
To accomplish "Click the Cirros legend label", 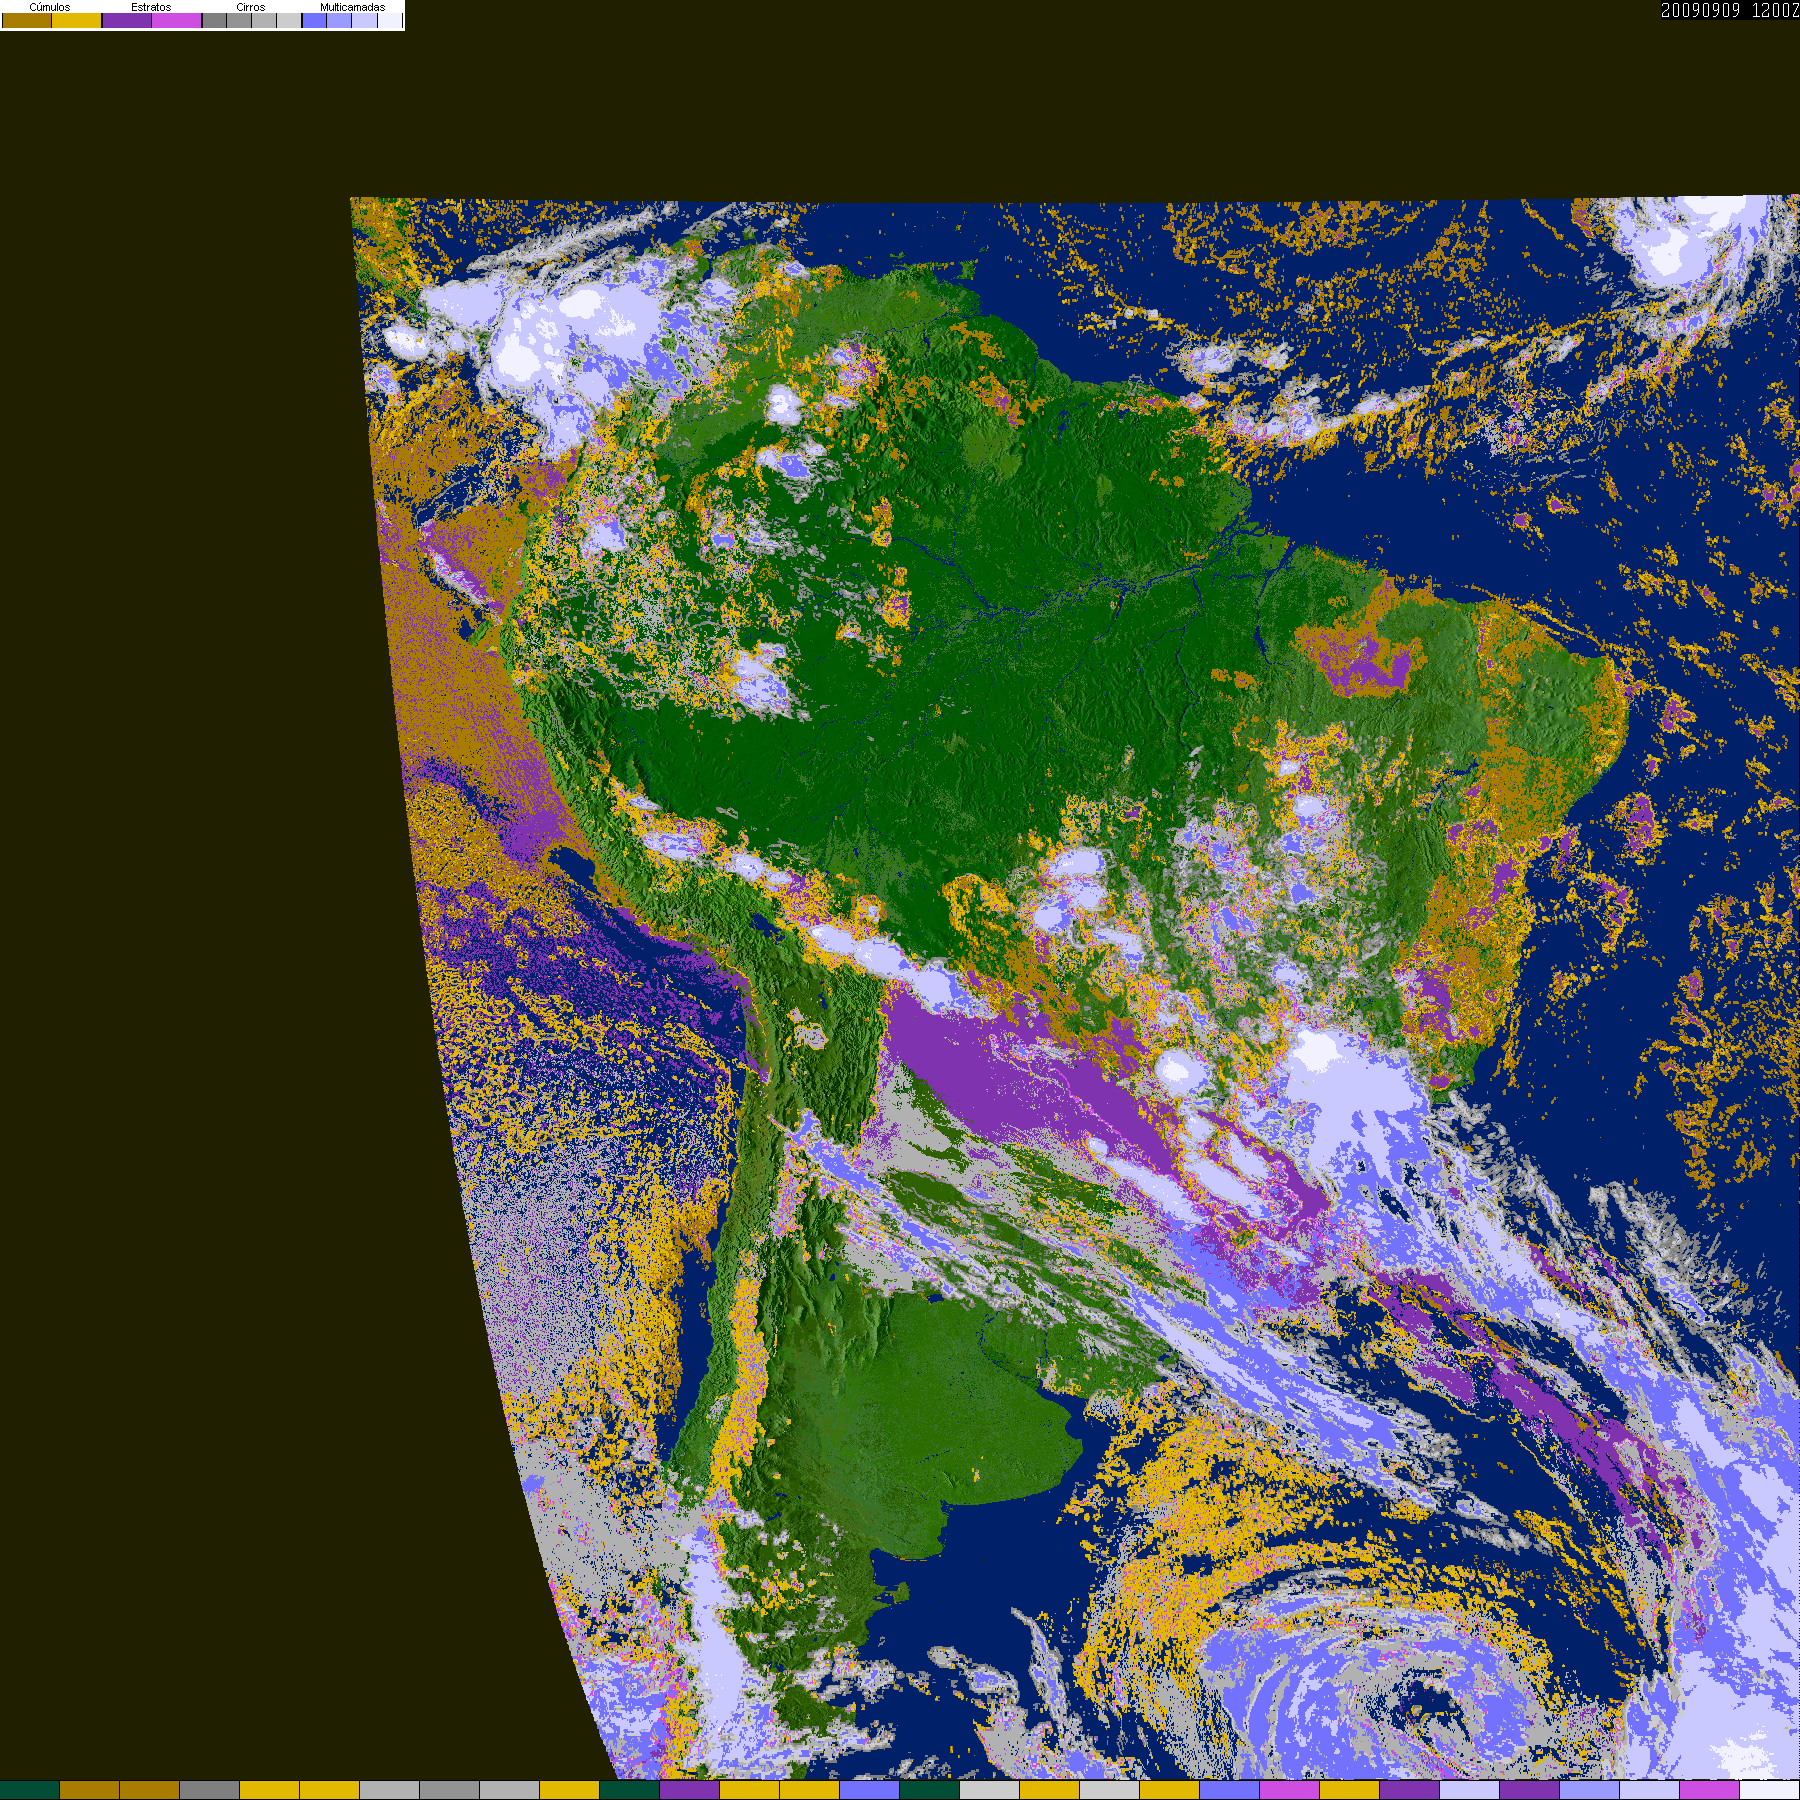I will pyautogui.click(x=250, y=7).
